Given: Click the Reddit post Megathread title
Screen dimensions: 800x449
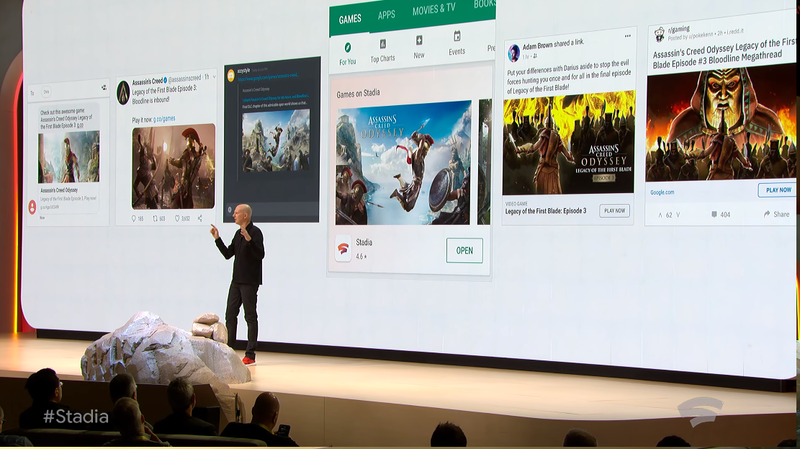Looking at the screenshot, I should point(723,53).
